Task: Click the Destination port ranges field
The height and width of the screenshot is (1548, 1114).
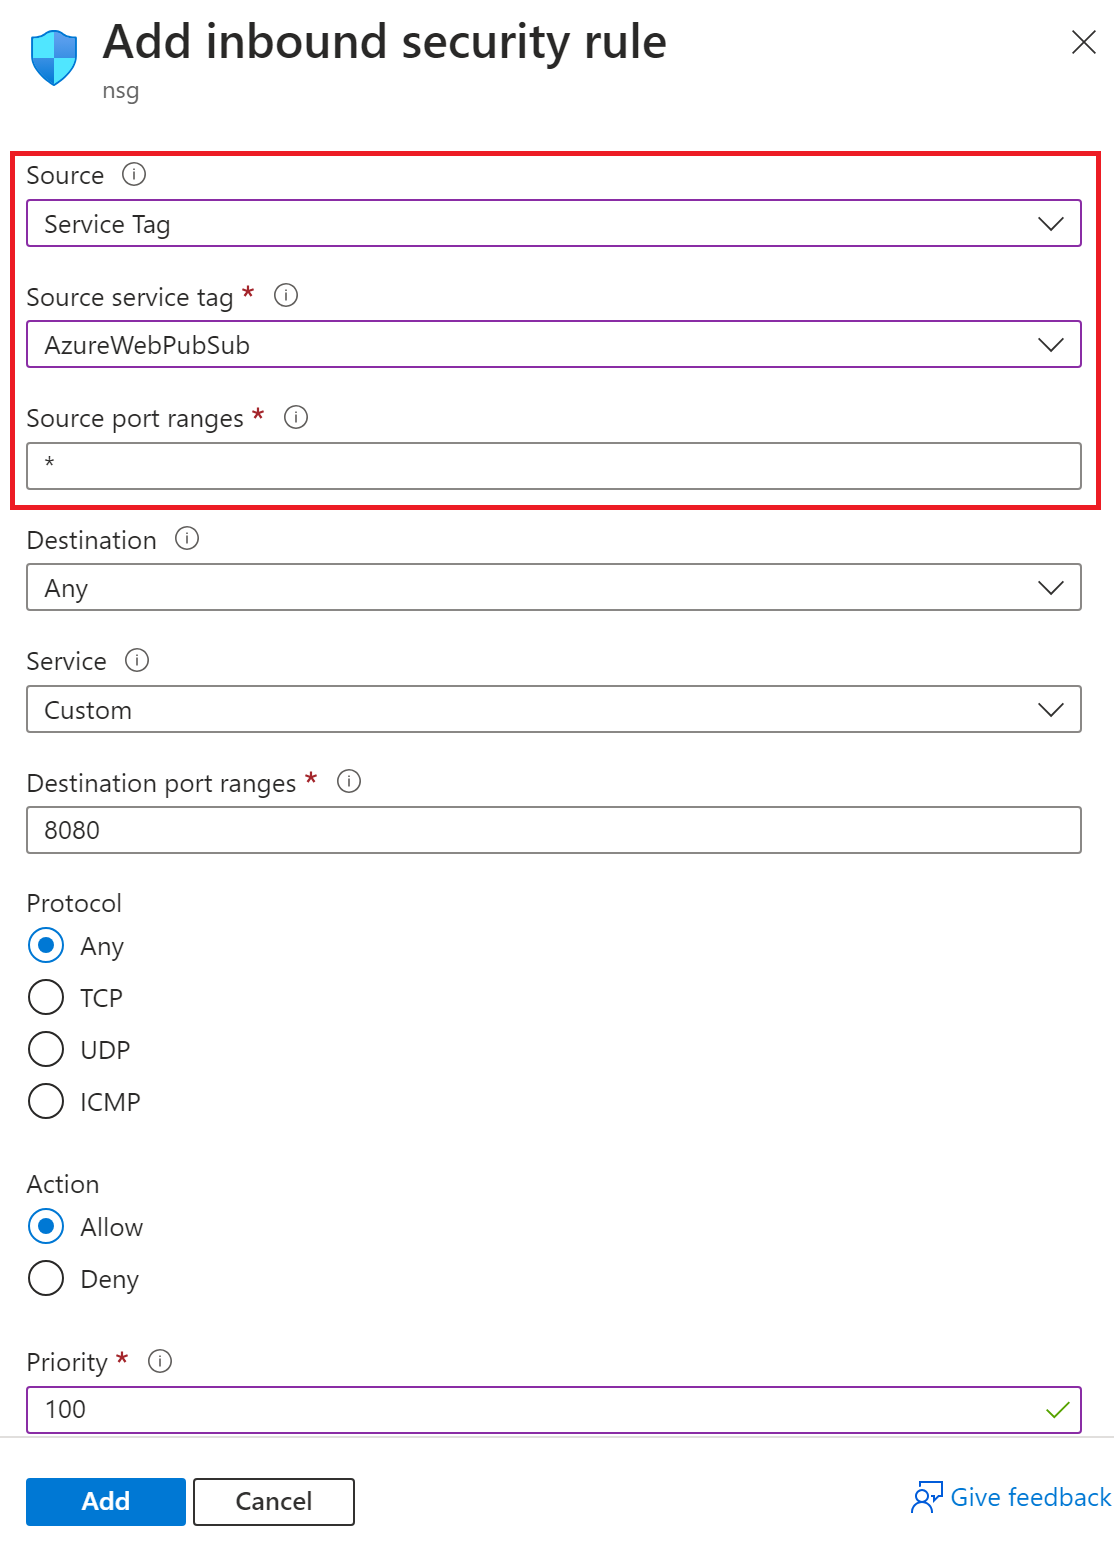Action: coord(553,830)
